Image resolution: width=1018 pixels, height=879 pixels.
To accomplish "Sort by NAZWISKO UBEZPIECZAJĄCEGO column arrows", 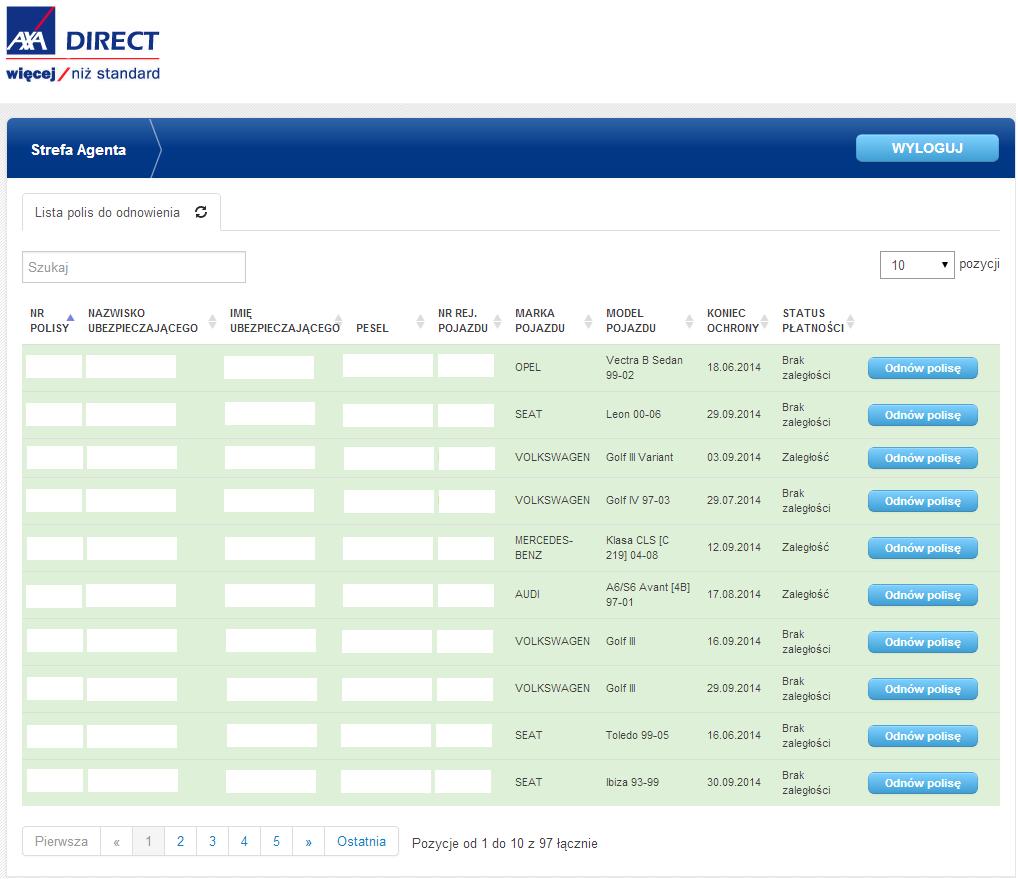I will [212, 321].
